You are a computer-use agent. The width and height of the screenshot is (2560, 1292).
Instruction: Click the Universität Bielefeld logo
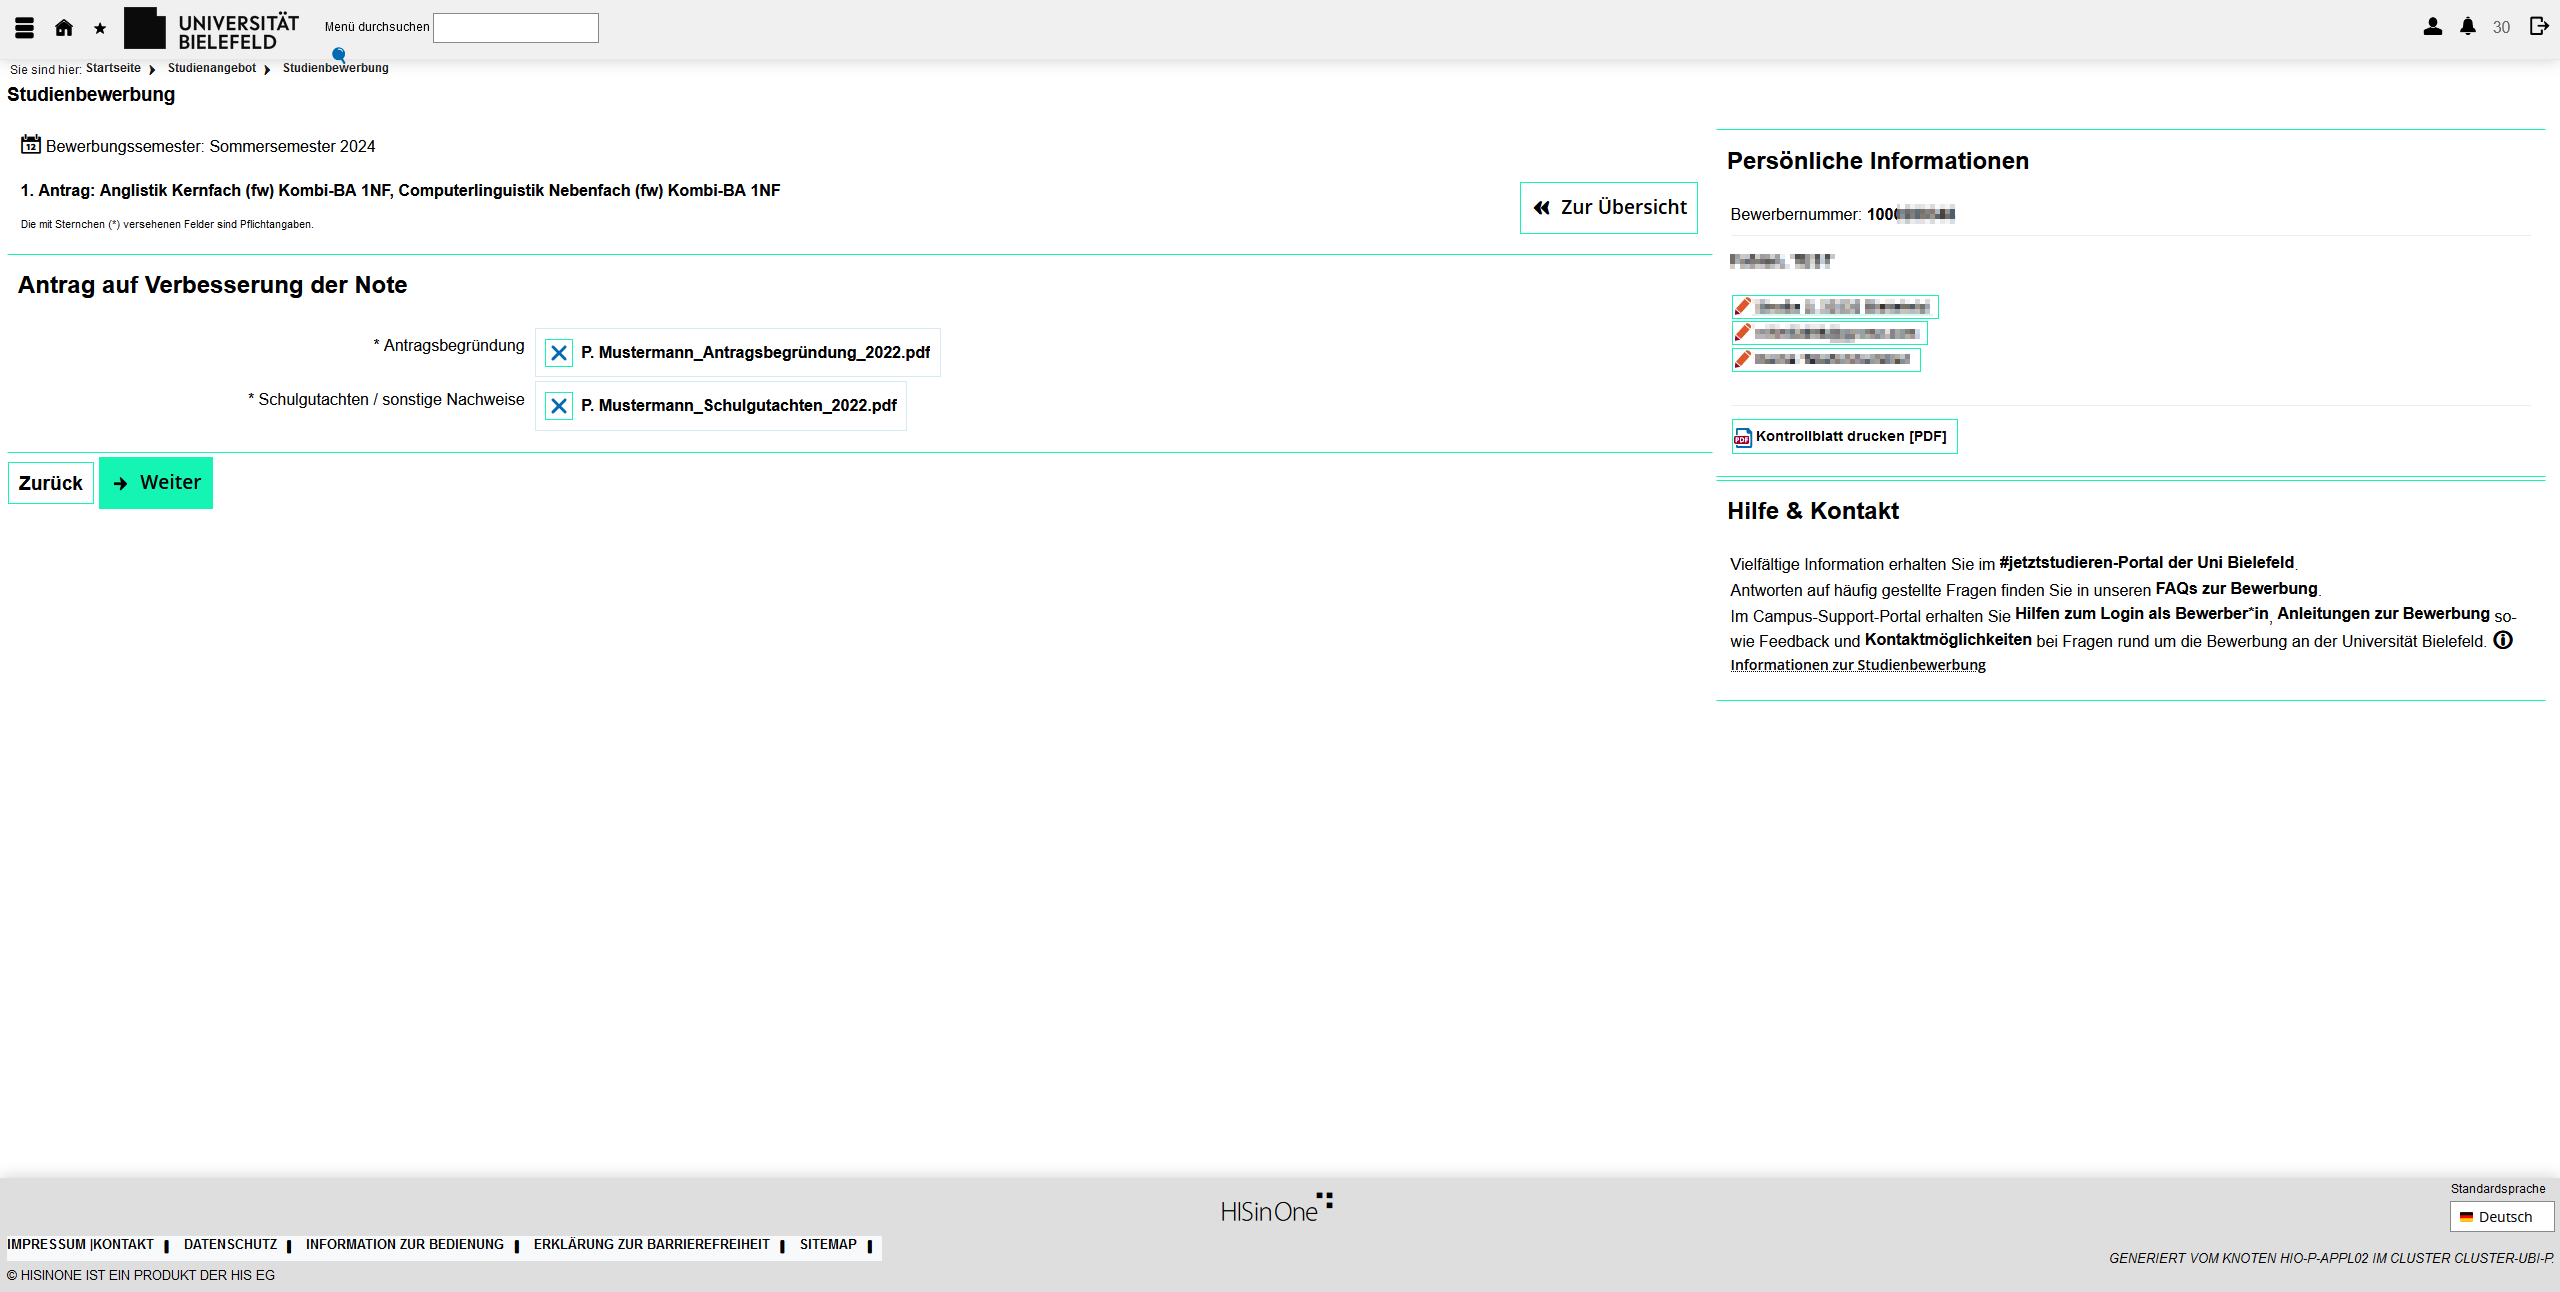click(211, 29)
